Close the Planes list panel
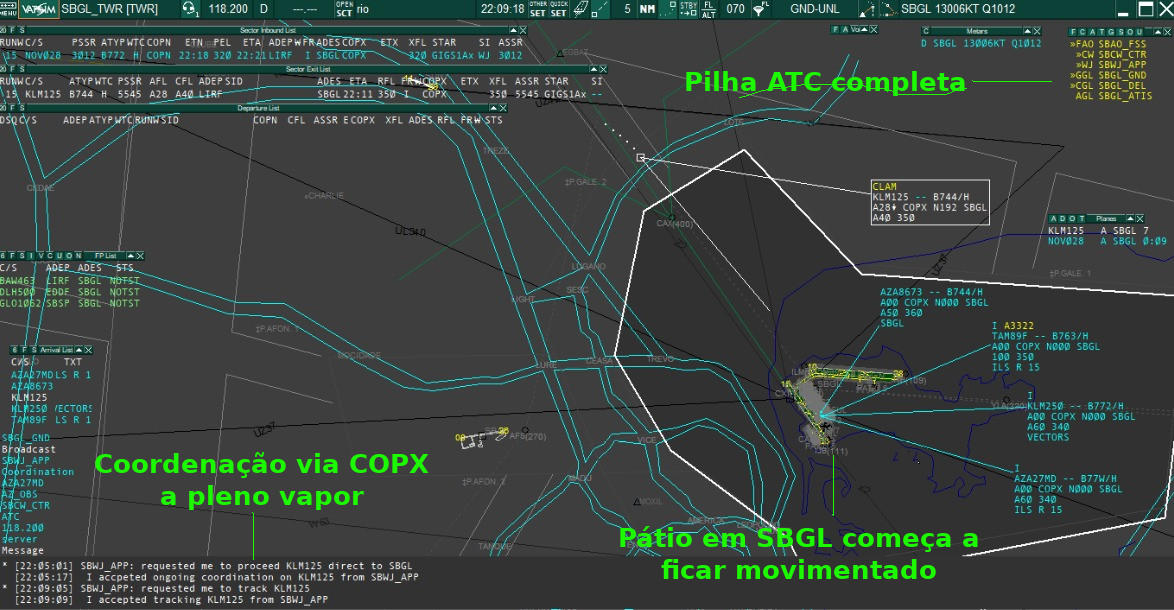 (x=1140, y=219)
